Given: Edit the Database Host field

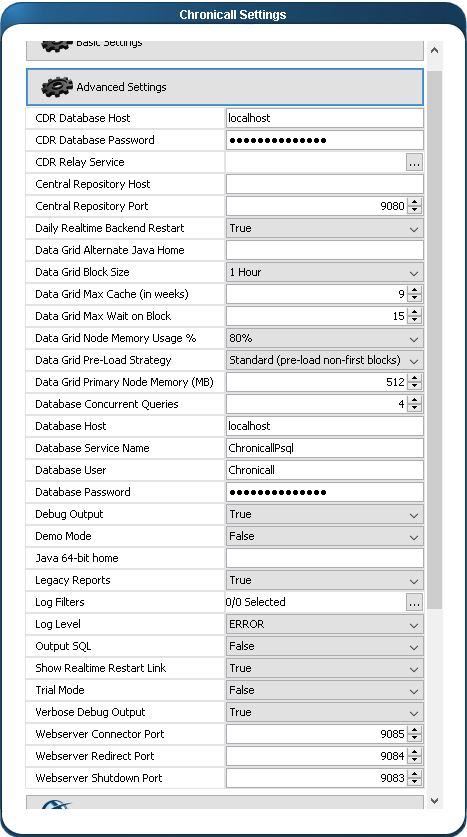Looking at the screenshot, I should click(324, 426).
